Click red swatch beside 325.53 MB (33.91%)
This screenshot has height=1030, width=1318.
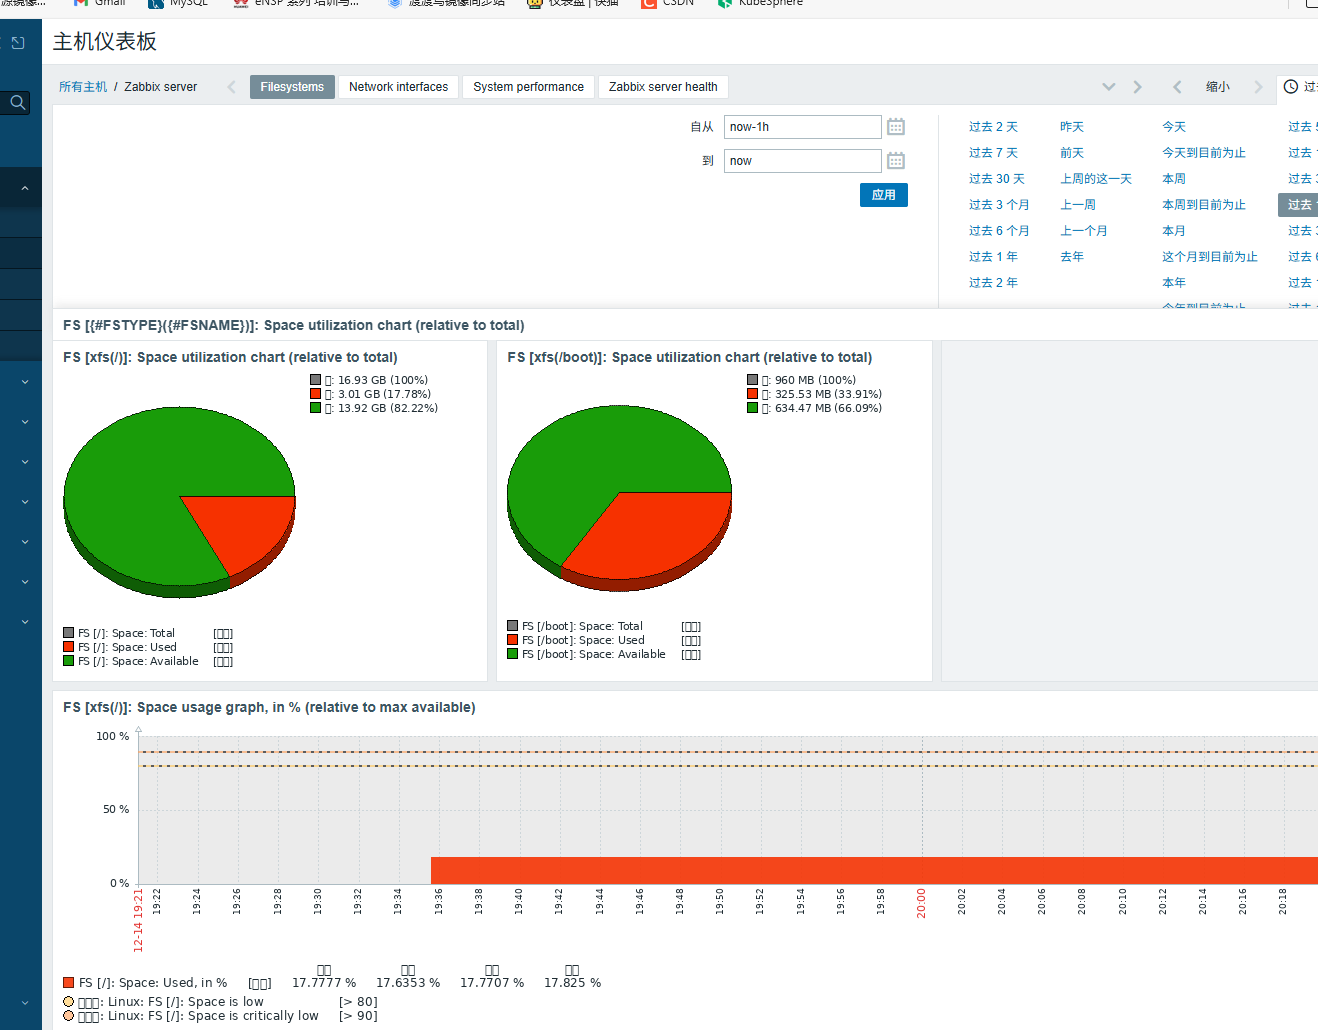point(752,394)
